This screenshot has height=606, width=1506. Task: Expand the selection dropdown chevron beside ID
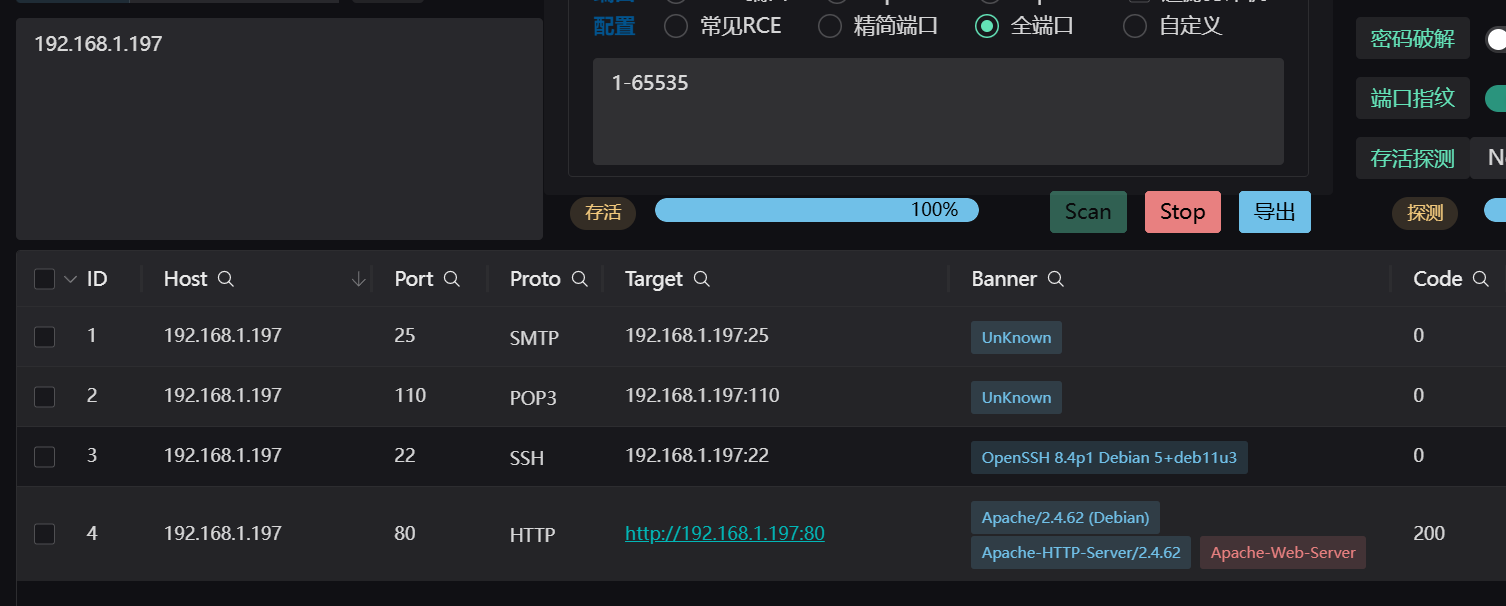tap(70, 279)
